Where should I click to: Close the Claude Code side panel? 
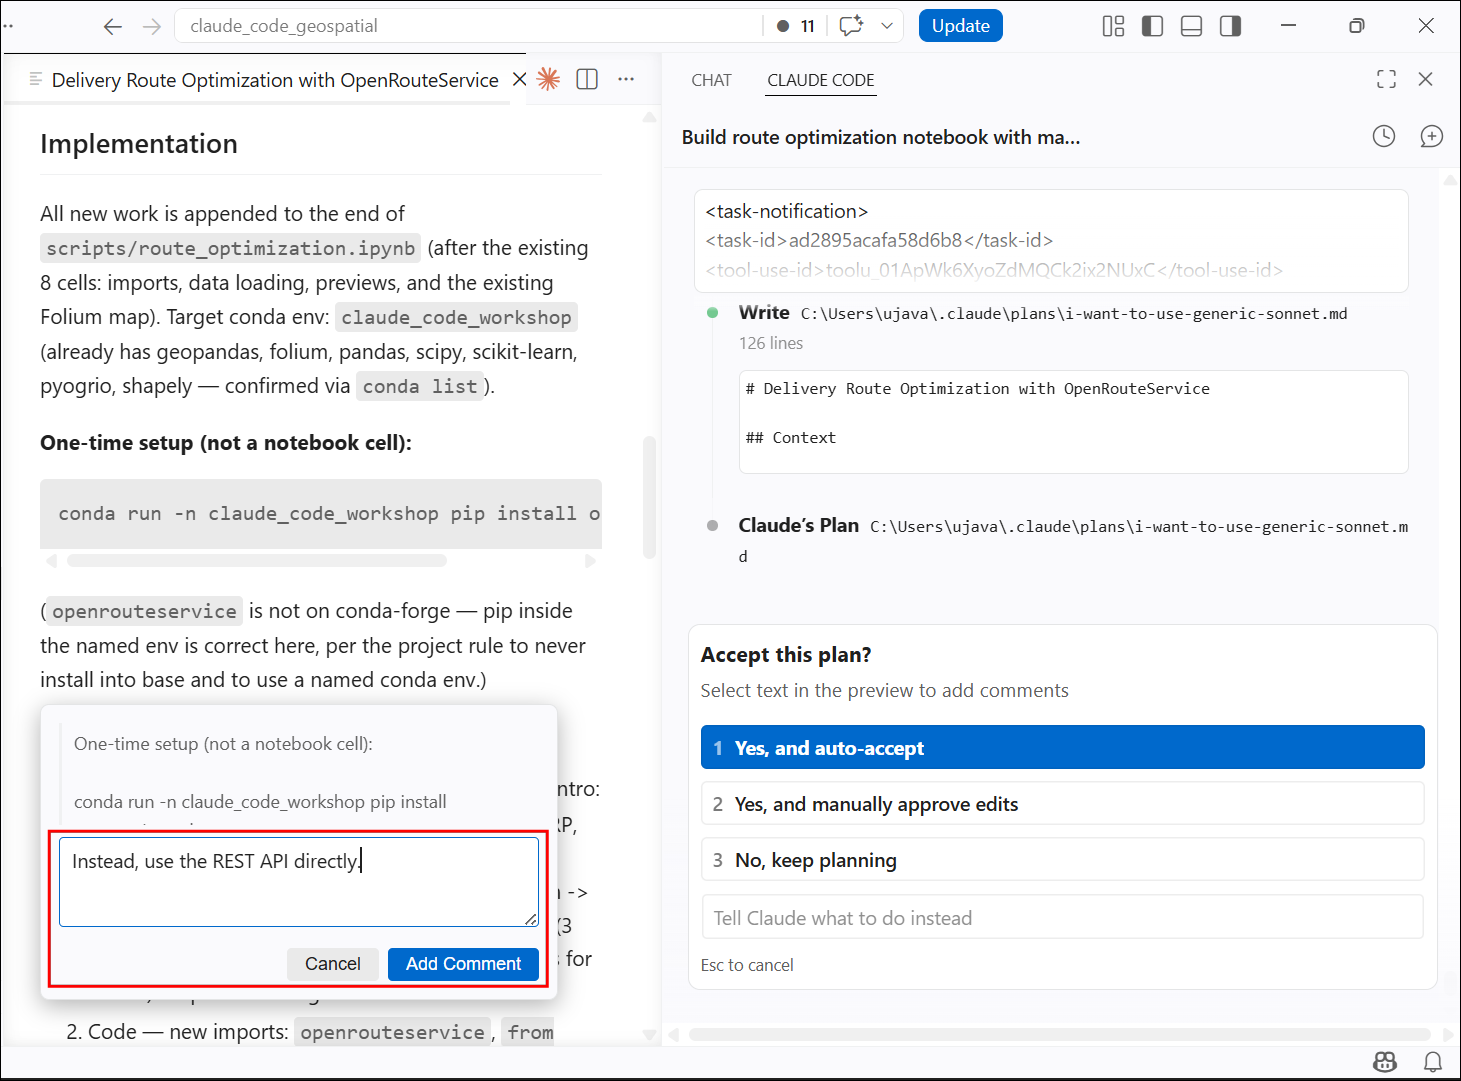point(1426,79)
